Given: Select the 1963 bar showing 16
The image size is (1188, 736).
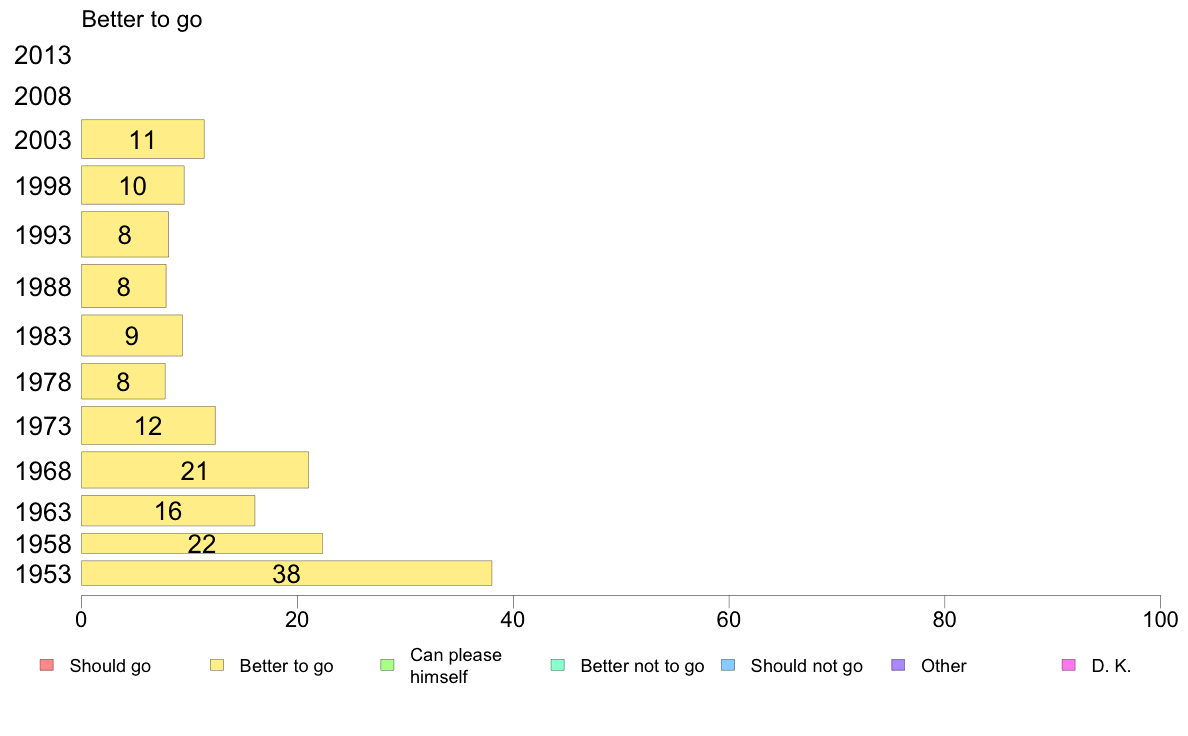Looking at the screenshot, I should point(168,511).
